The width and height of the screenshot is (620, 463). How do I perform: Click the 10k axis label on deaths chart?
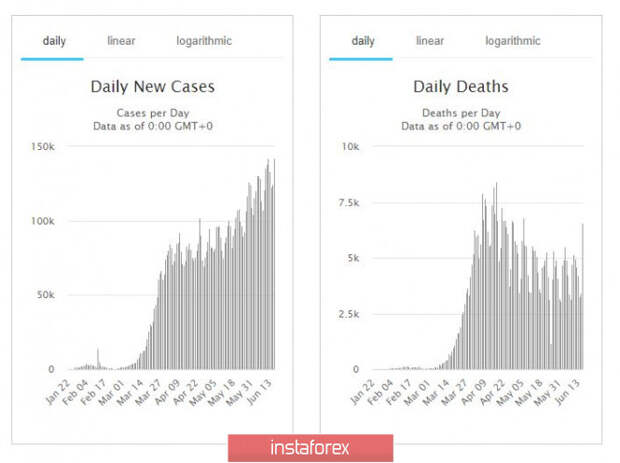click(350, 147)
